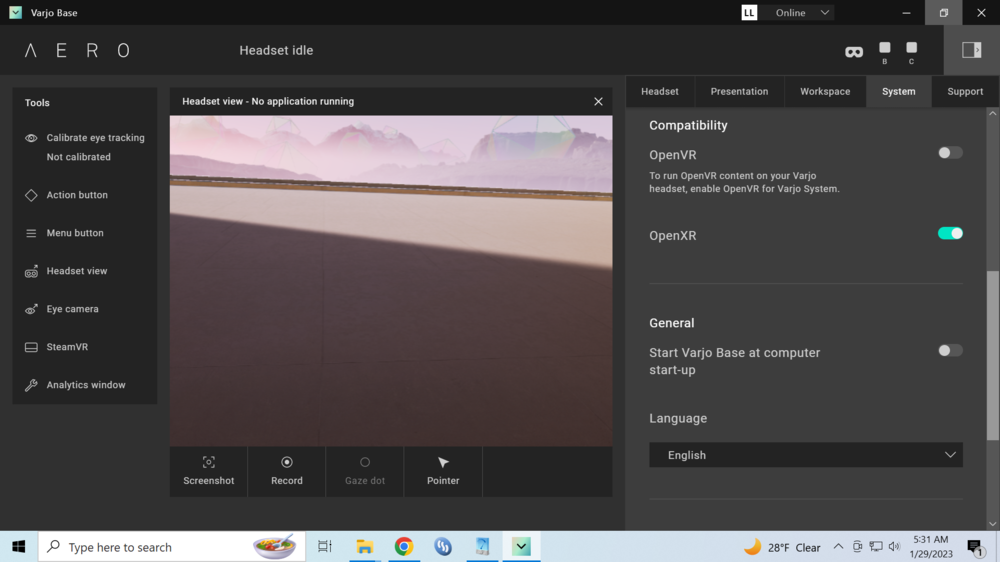The height and width of the screenshot is (562, 1000).
Task: Click the Action button diamond icon
Action: [31, 195]
